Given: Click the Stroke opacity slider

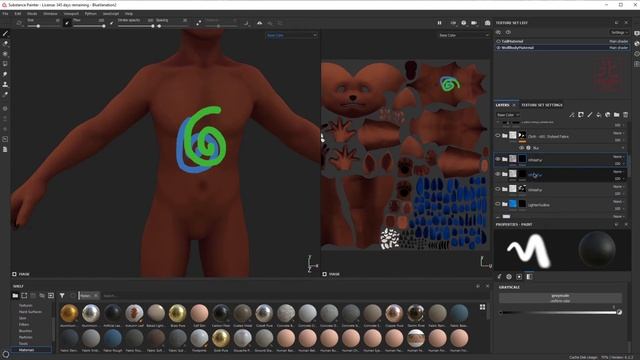Looking at the screenshot, I should (136, 26).
